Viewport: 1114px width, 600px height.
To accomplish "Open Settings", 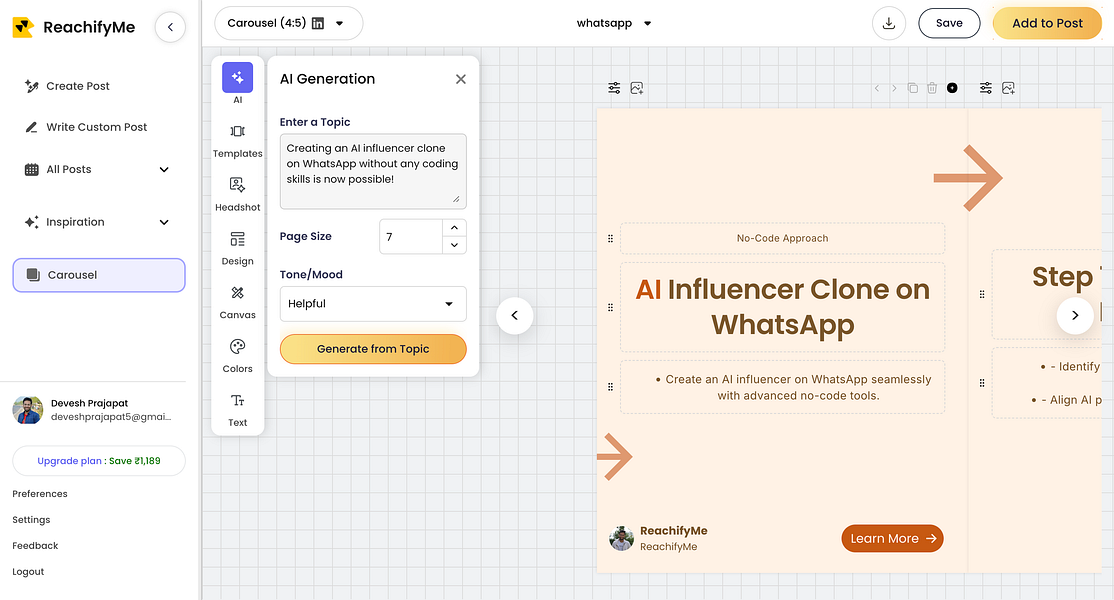I will coord(31,520).
